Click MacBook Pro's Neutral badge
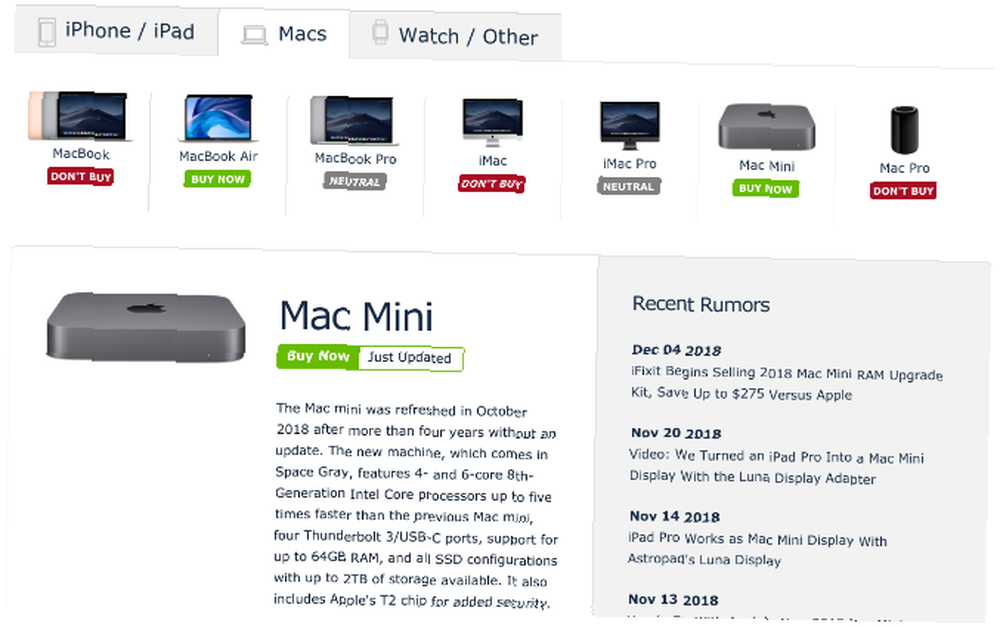 coord(355,182)
